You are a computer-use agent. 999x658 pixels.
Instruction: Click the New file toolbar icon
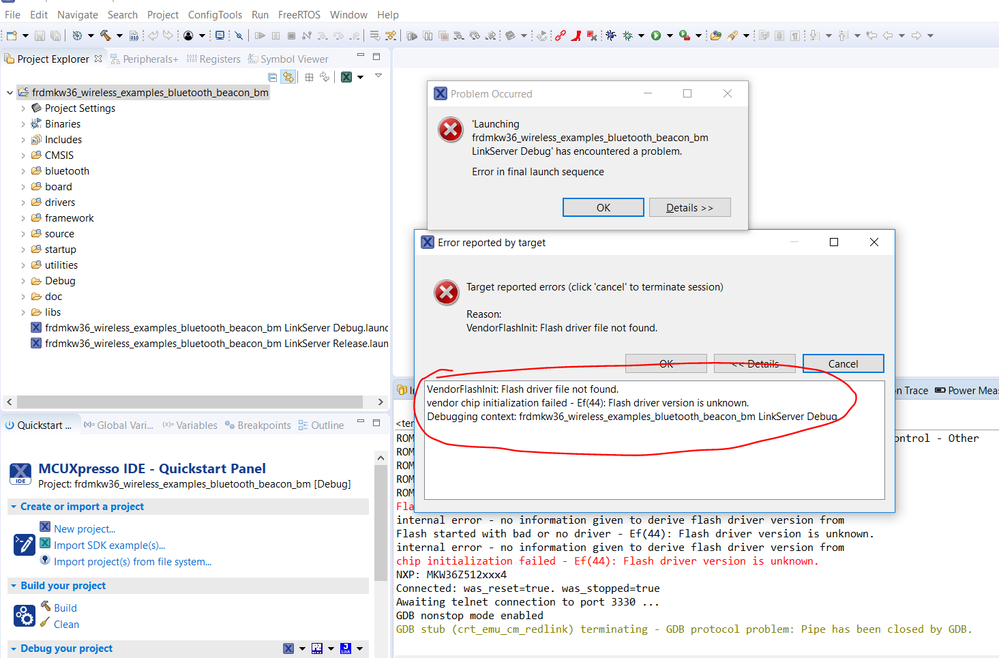11,36
